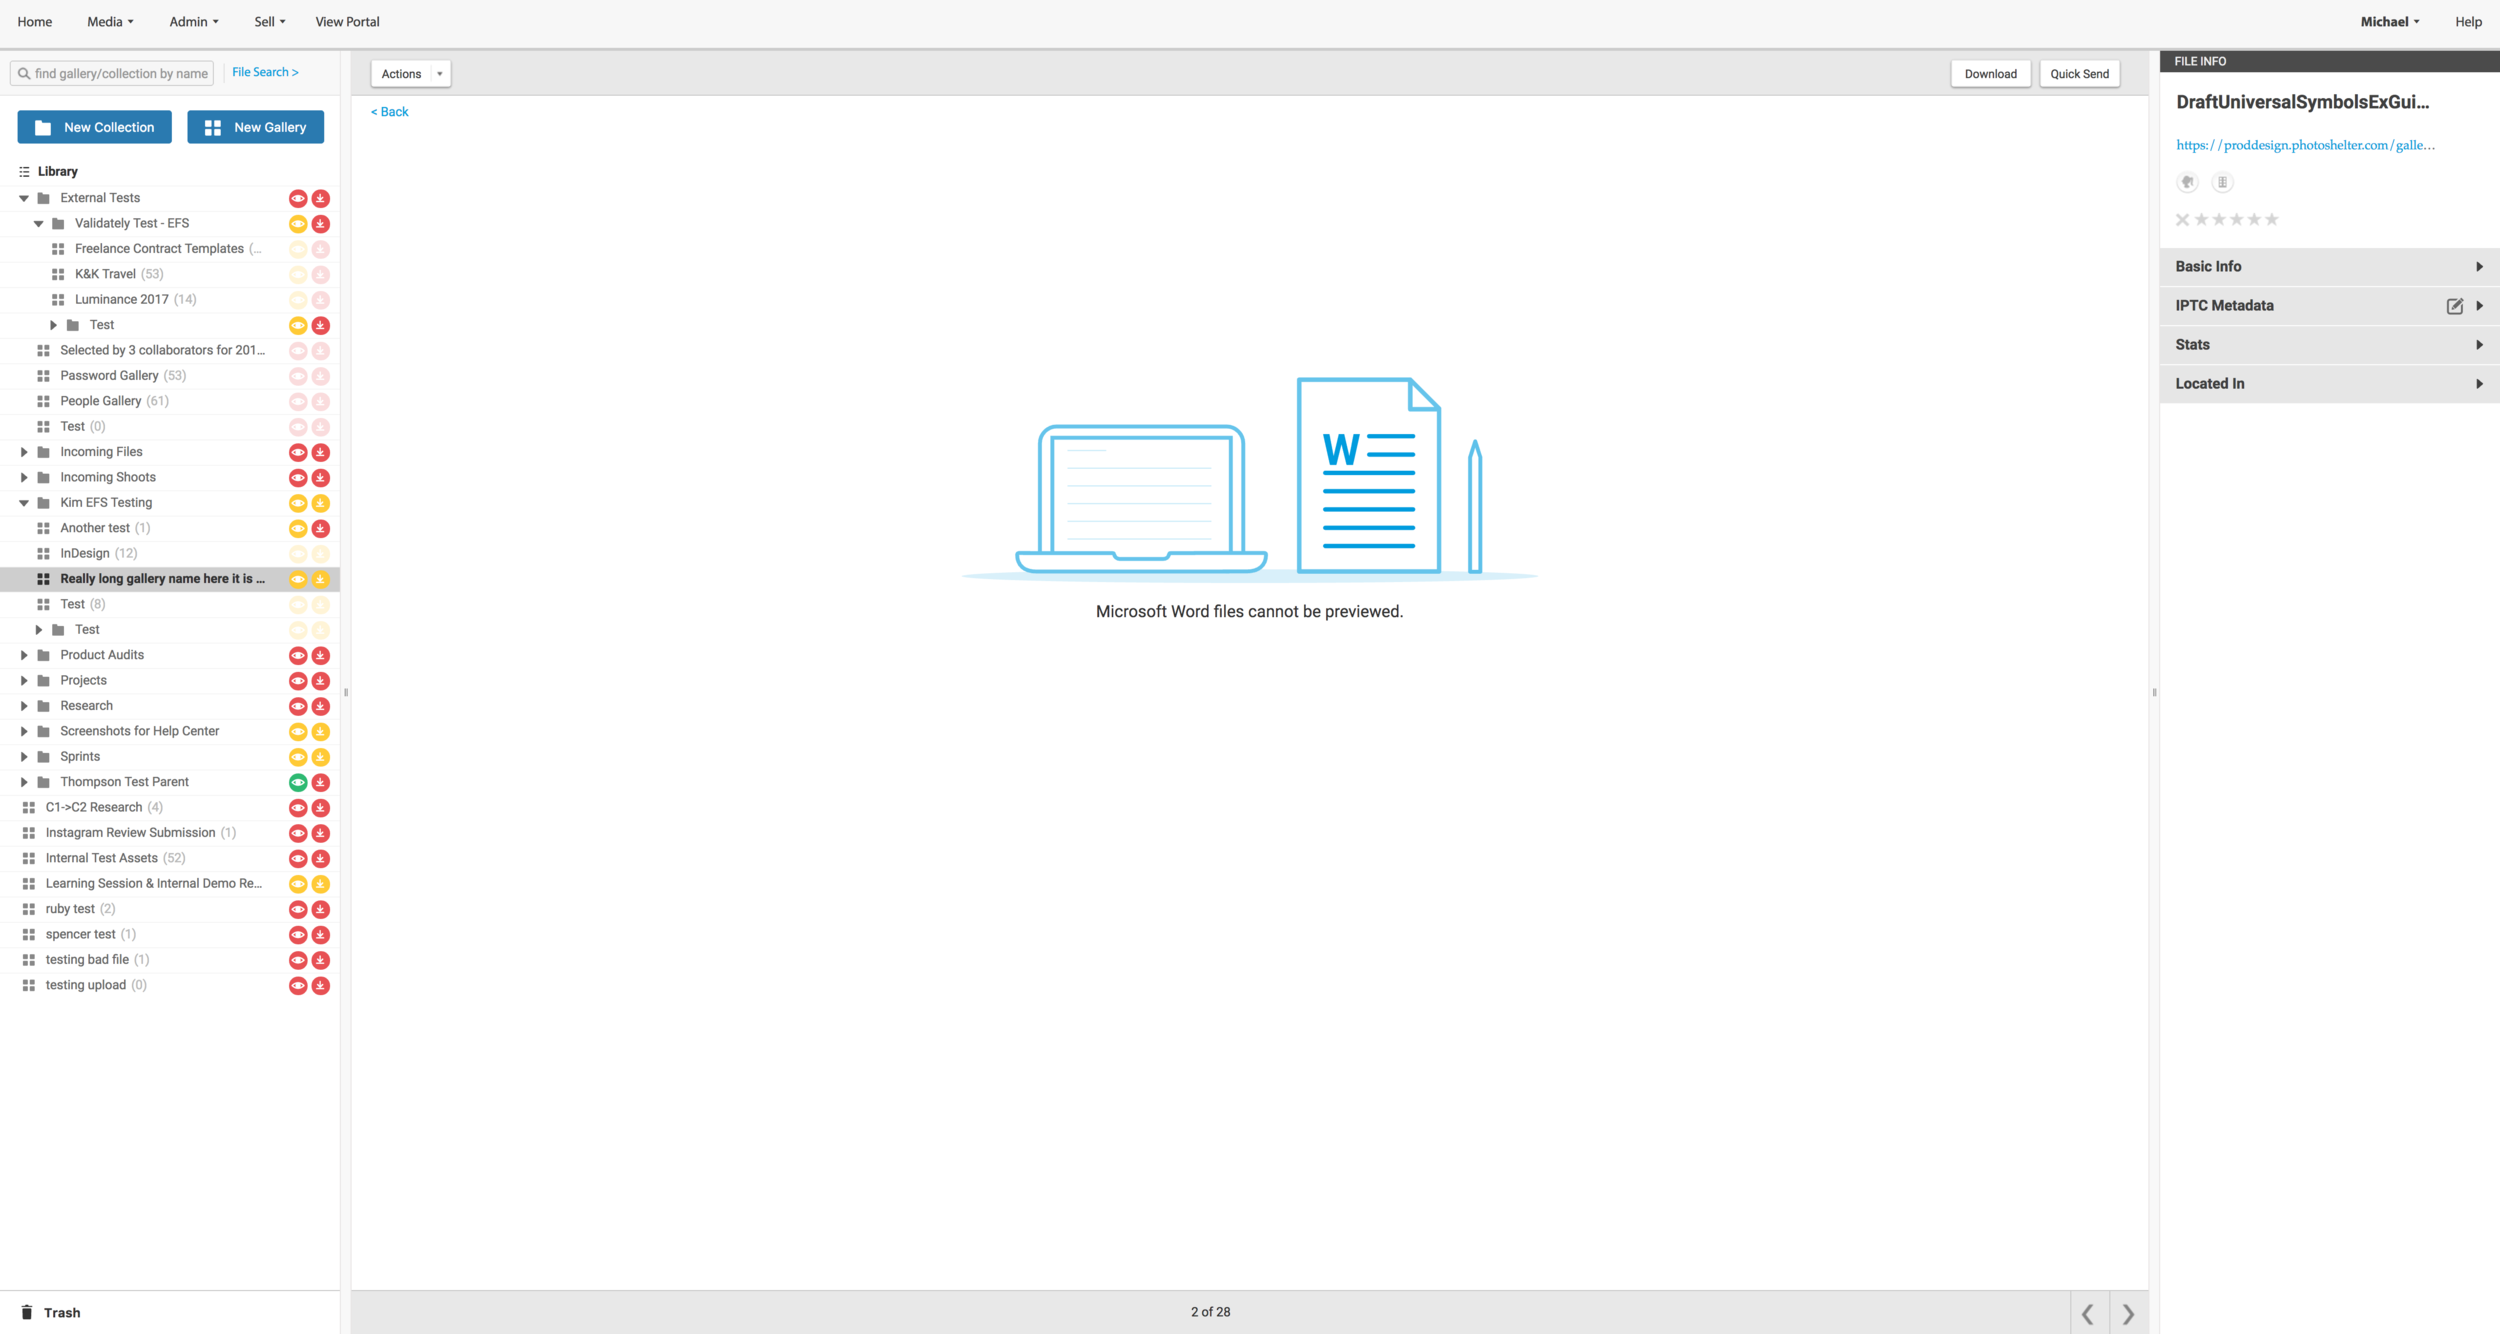Collapse the Kim EFS Testing collection
Viewport: 2500px width, 1334px height.
click(24, 503)
